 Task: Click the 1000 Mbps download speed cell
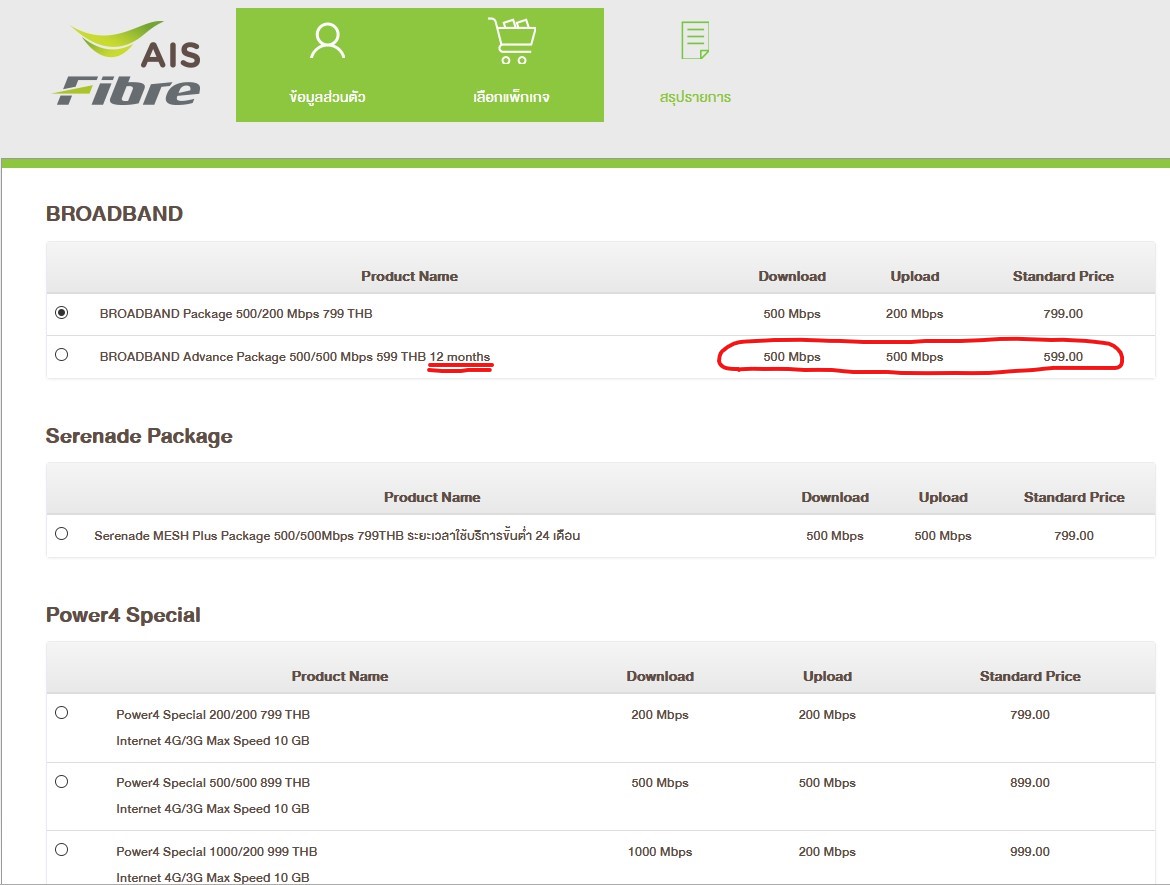click(660, 851)
